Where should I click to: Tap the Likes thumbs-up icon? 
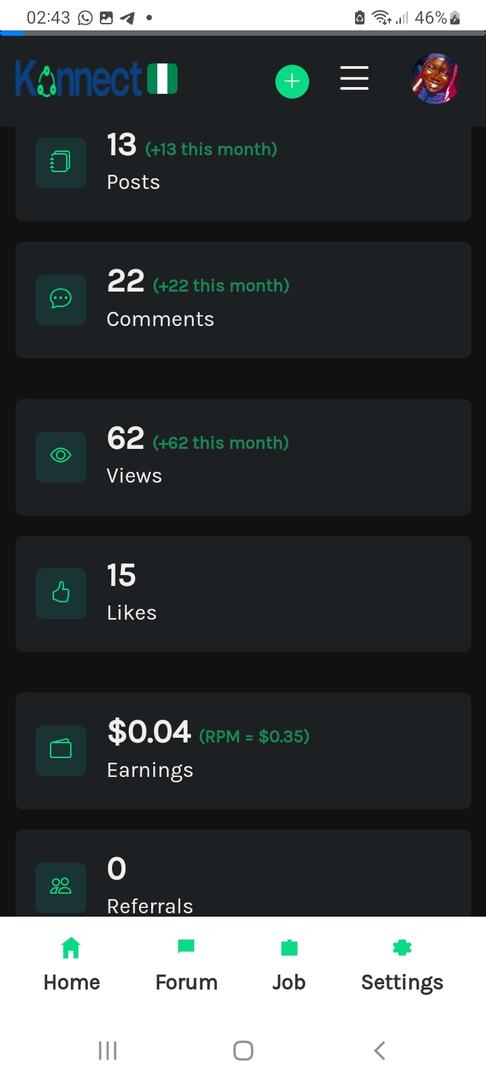point(61,593)
